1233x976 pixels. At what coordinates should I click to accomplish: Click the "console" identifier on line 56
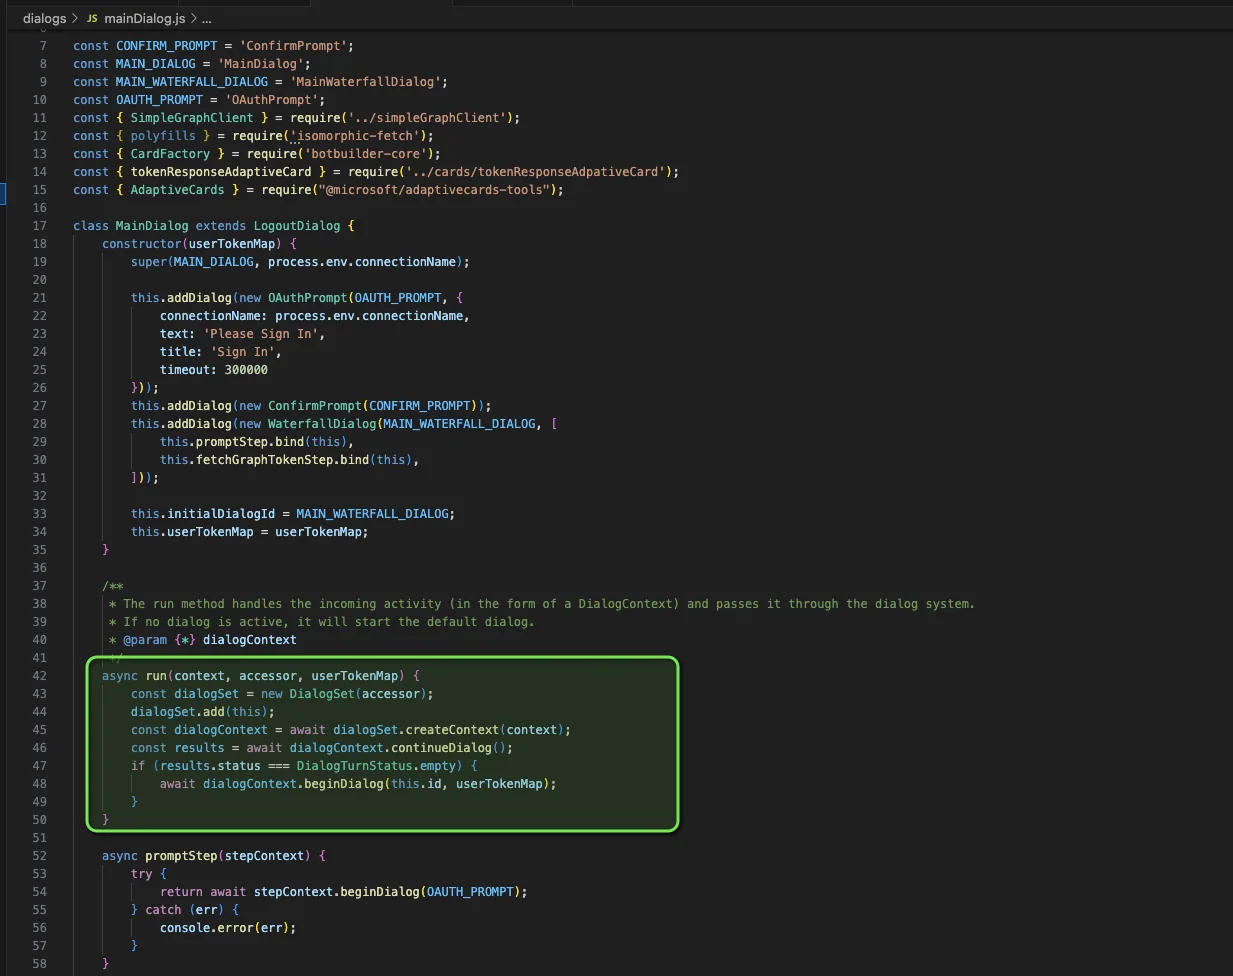[x=185, y=928]
